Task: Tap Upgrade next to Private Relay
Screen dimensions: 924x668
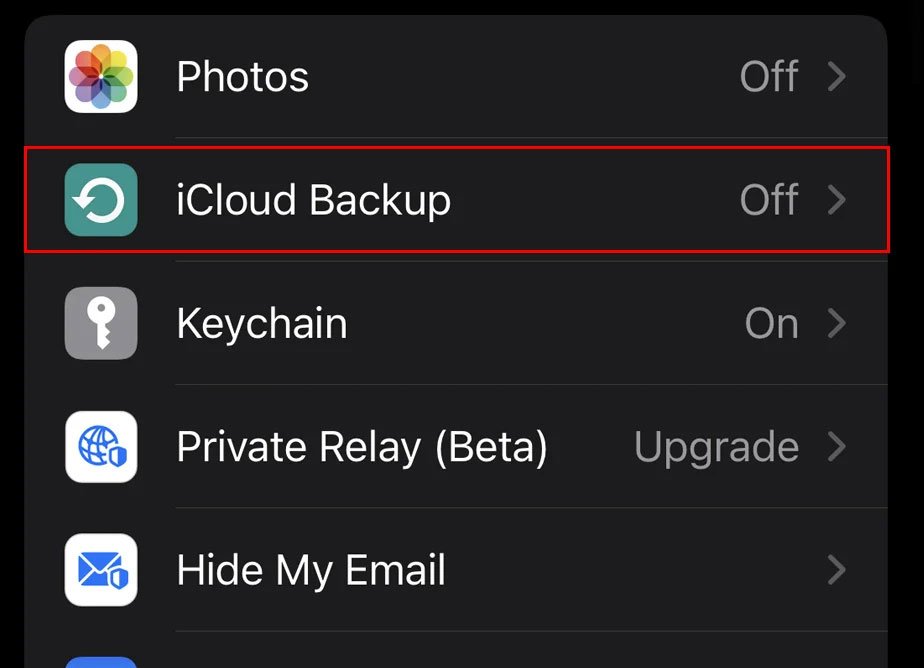Action: 716,448
